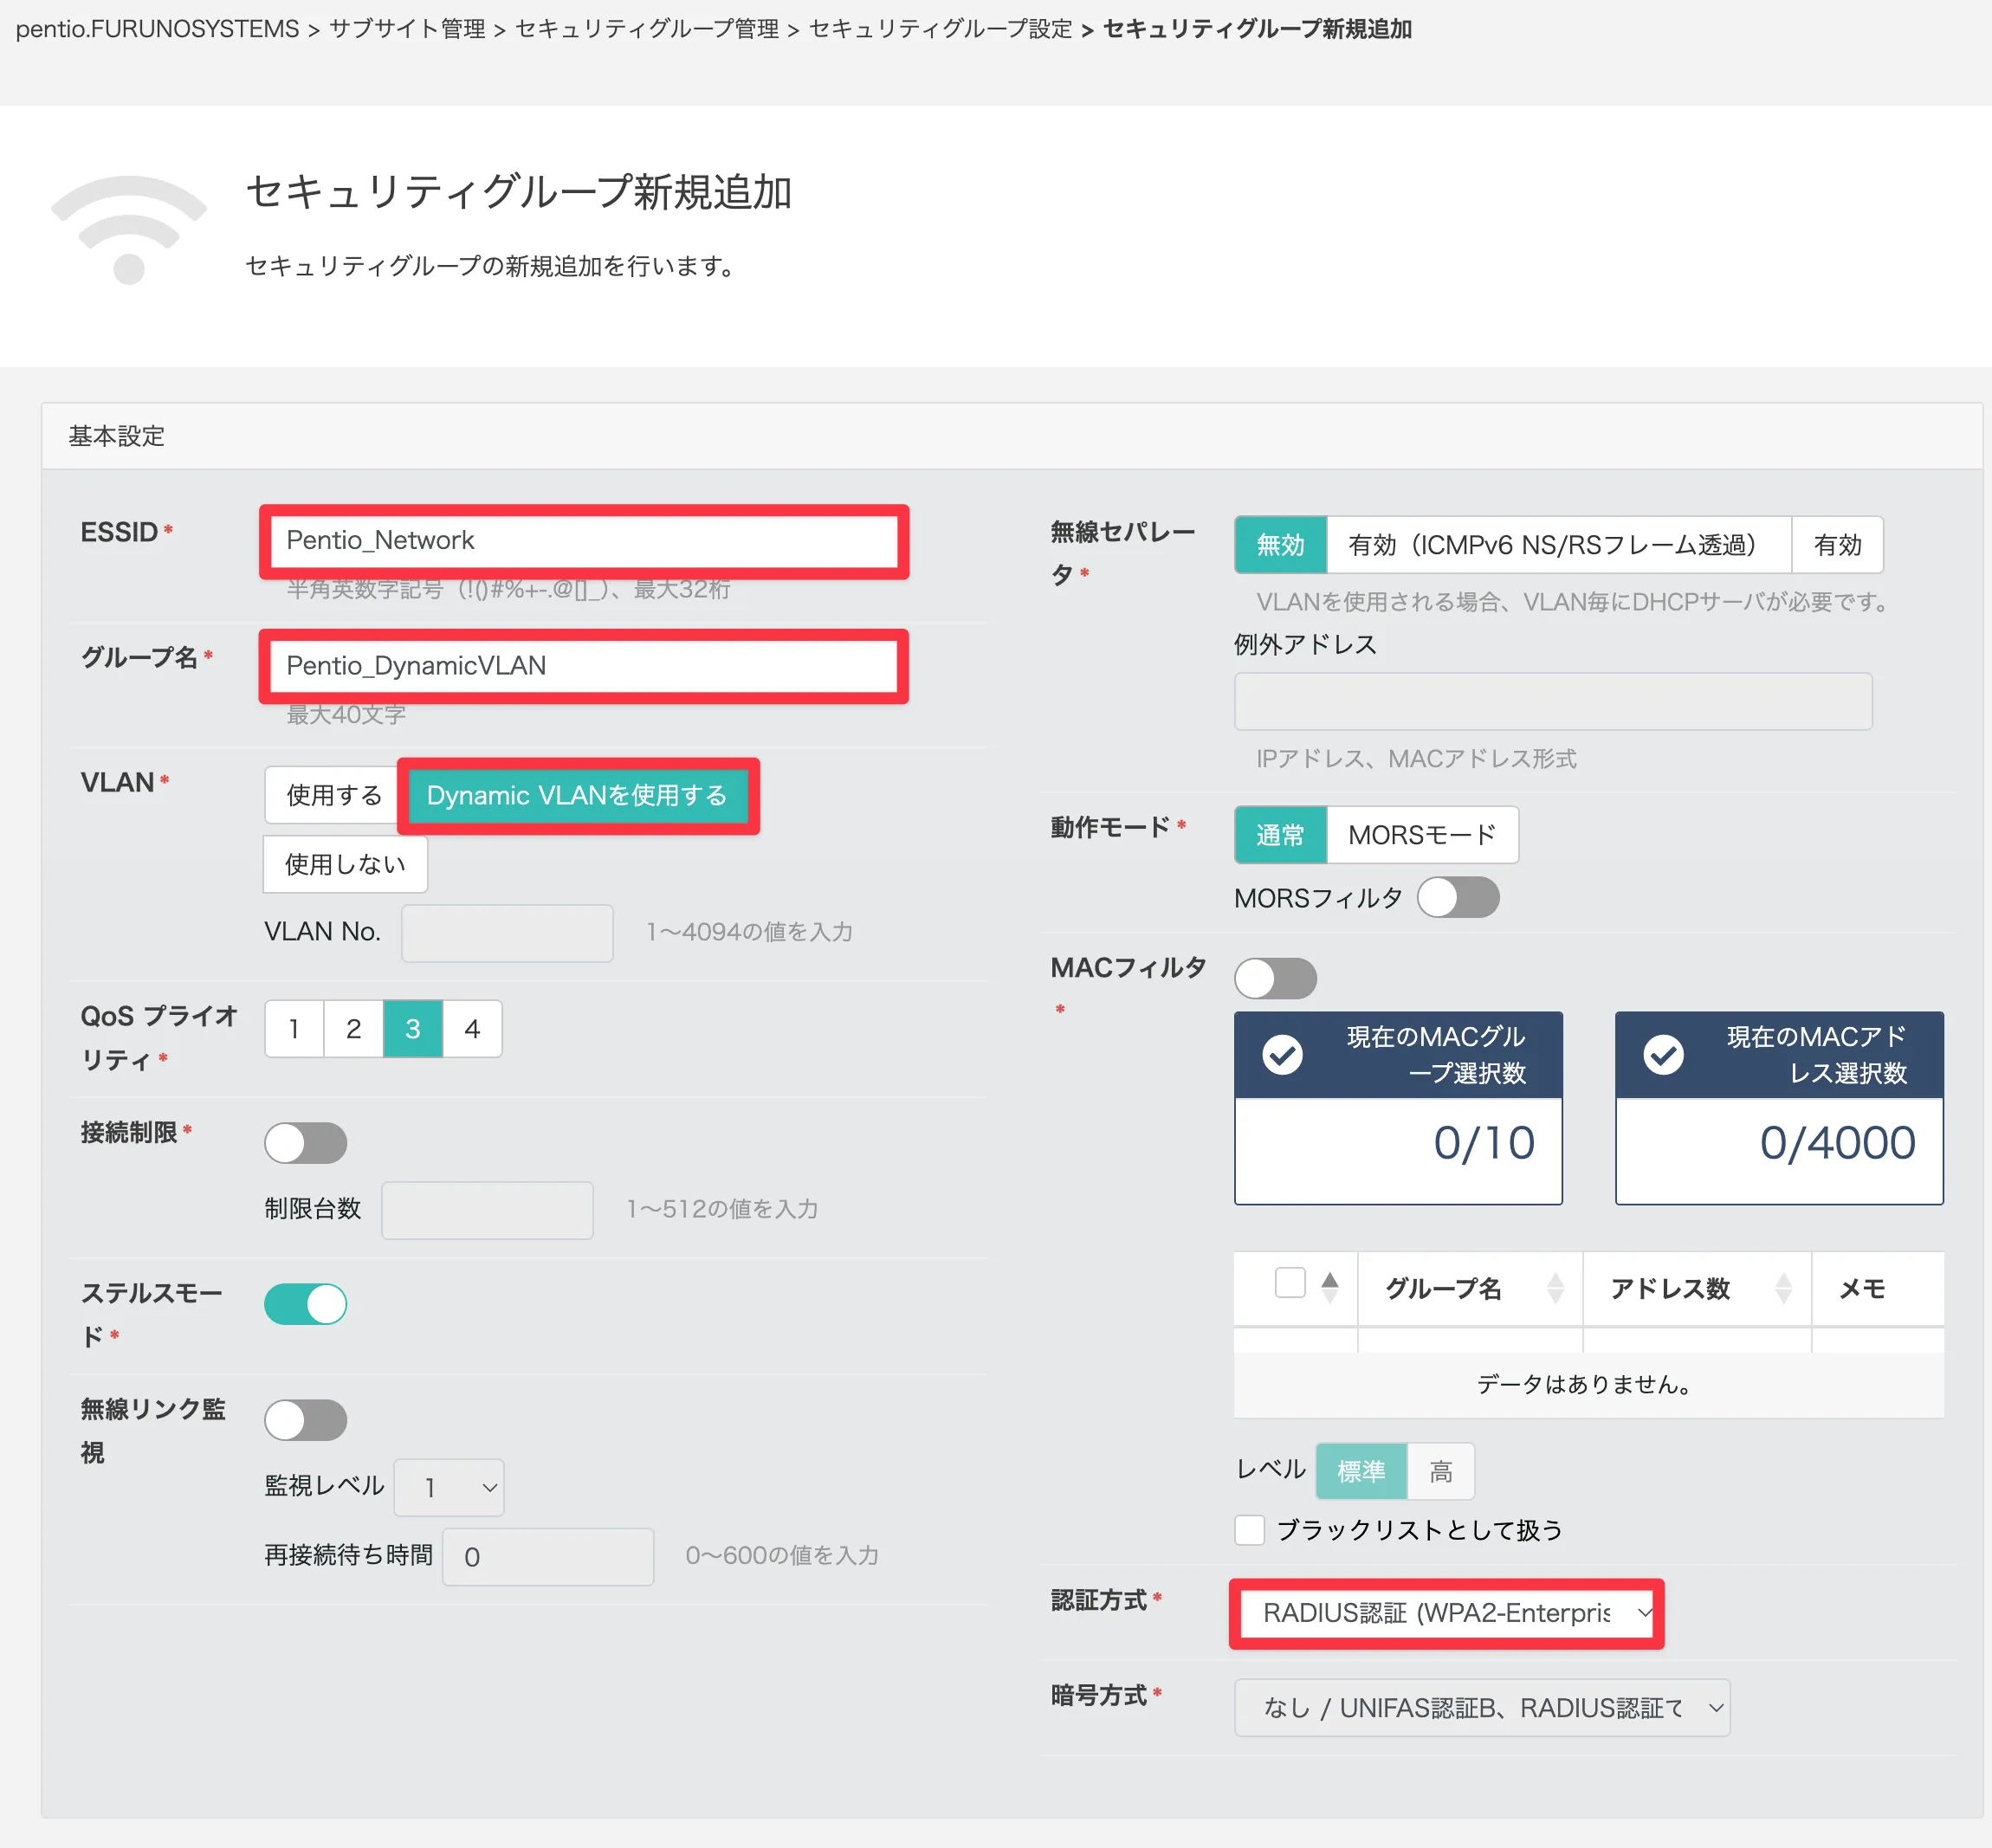The width and height of the screenshot is (1992, 1848).
Task: Select 高 level for the MAC filter
Action: (1440, 1471)
